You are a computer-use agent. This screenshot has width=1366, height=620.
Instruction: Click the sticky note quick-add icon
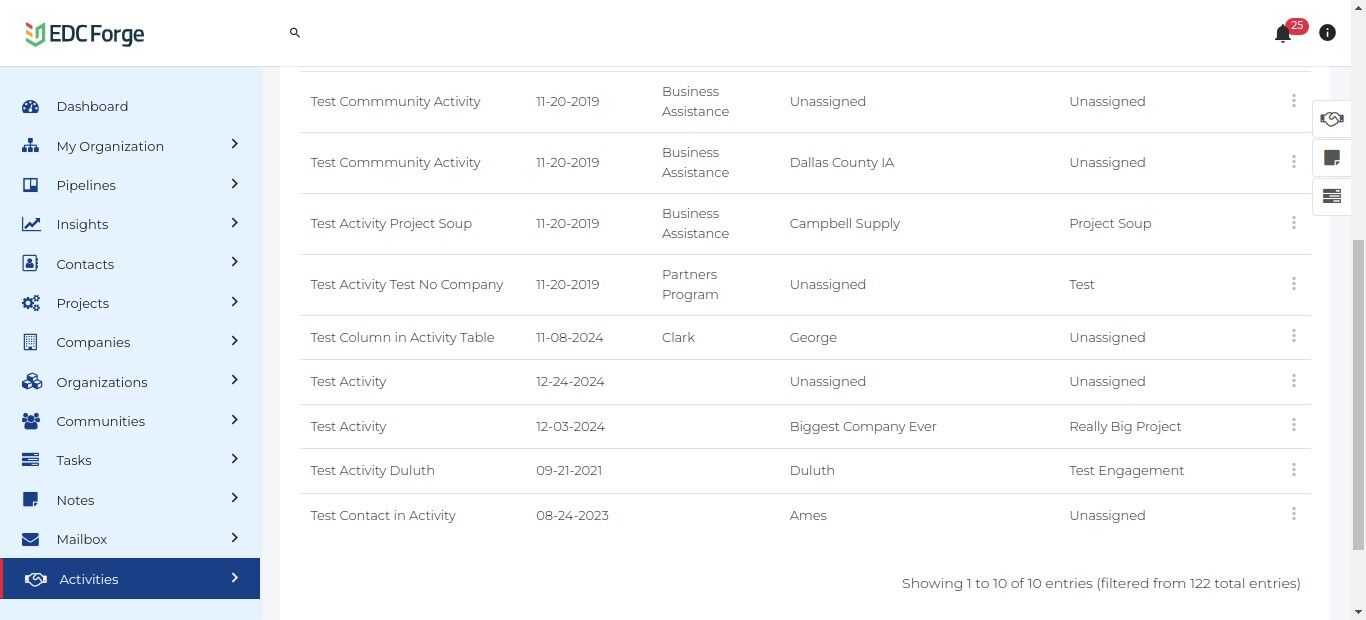click(x=1331, y=158)
